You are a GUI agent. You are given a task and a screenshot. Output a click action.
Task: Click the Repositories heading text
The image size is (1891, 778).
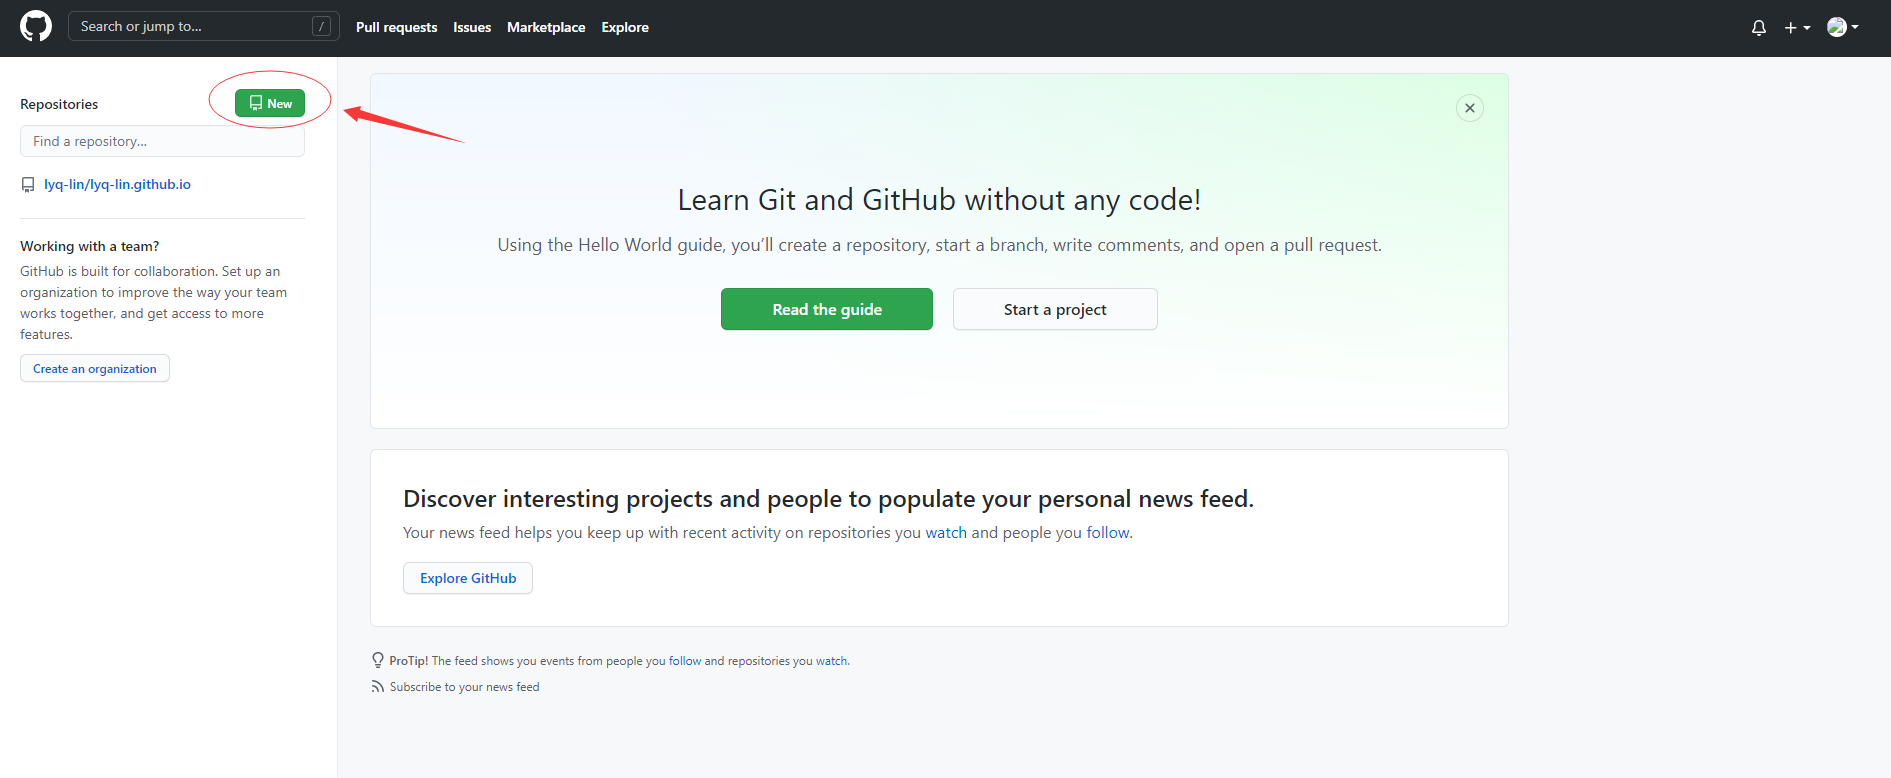[59, 104]
